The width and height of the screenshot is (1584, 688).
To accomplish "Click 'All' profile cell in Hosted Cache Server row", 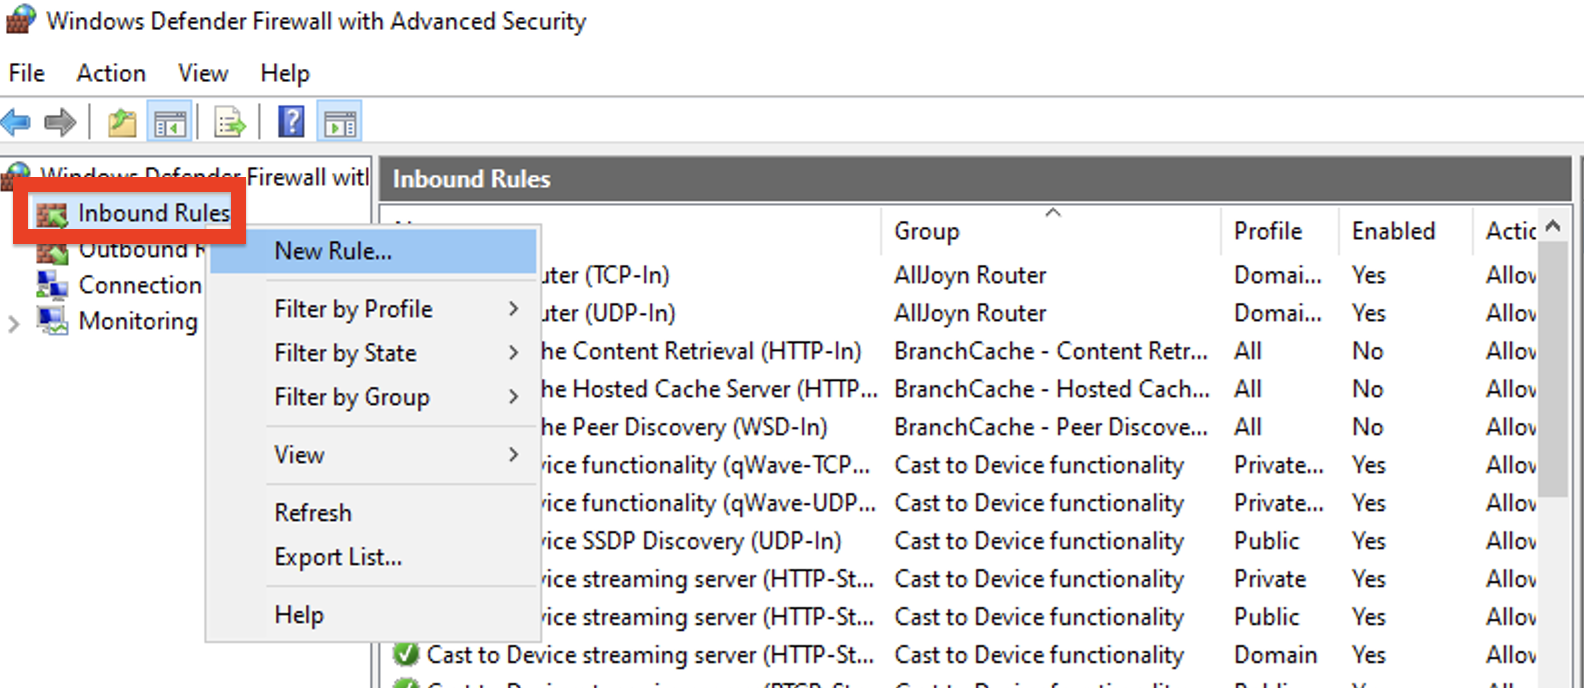I will point(1248,389).
